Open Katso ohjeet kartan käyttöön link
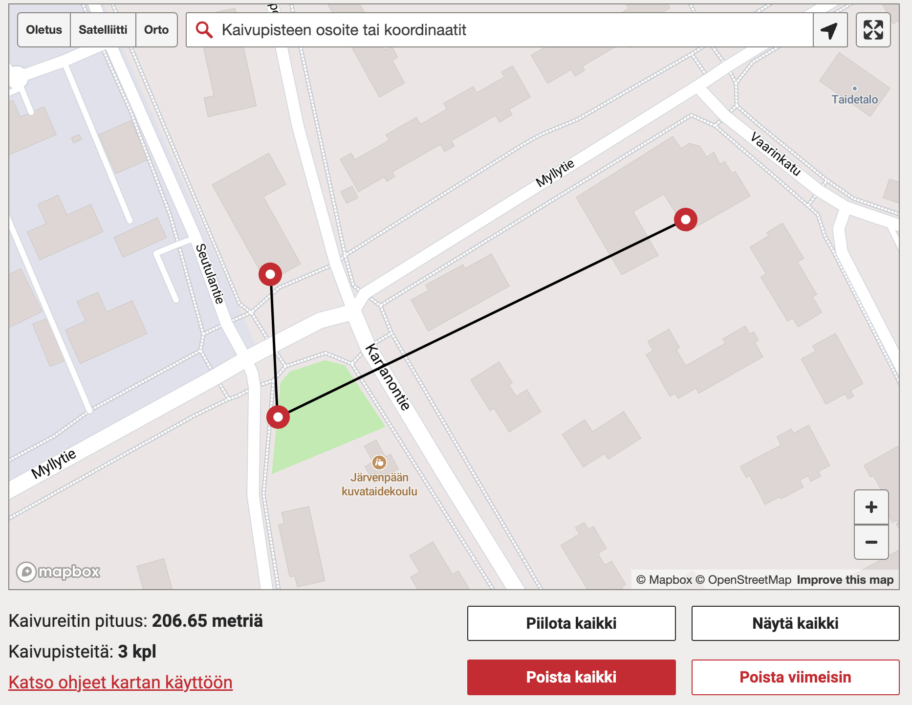The width and height of the screenshot is (912, 705). [x=120, y=682]
